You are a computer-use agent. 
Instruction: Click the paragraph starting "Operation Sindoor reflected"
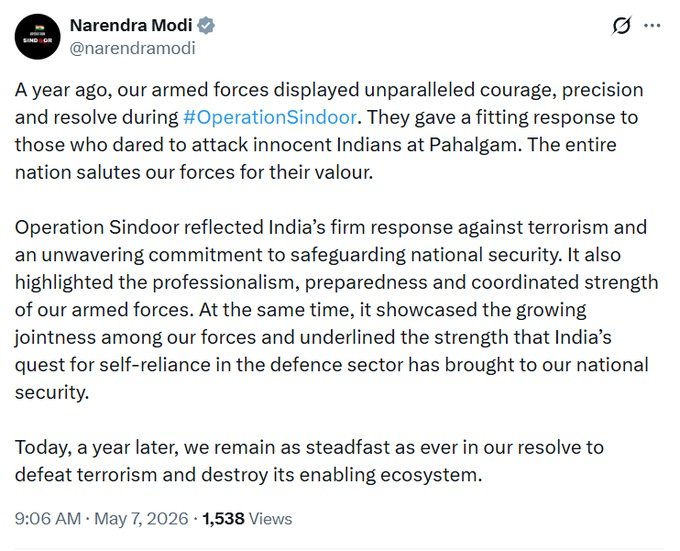tap(337, 310)
